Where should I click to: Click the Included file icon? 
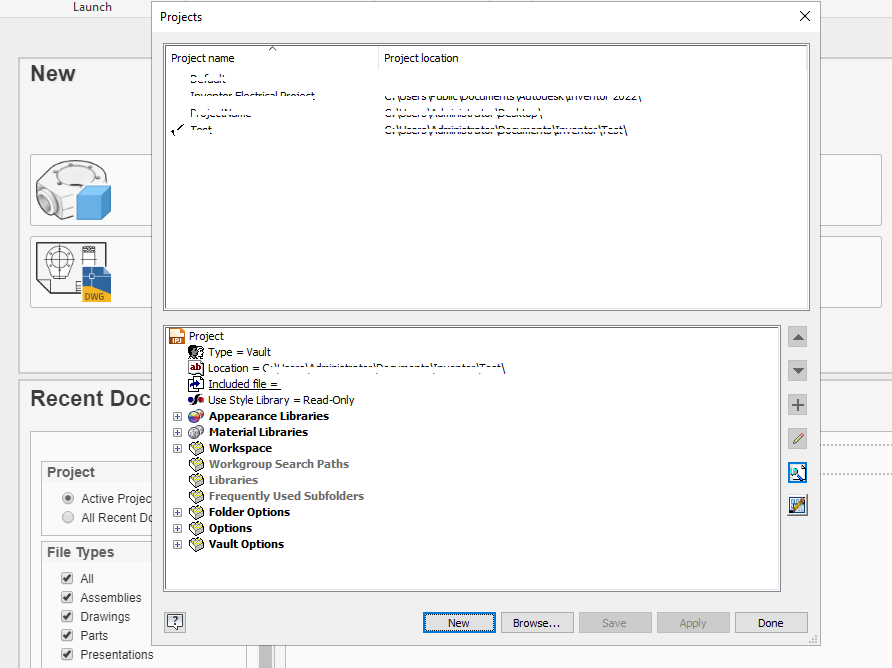coord(196,384)
